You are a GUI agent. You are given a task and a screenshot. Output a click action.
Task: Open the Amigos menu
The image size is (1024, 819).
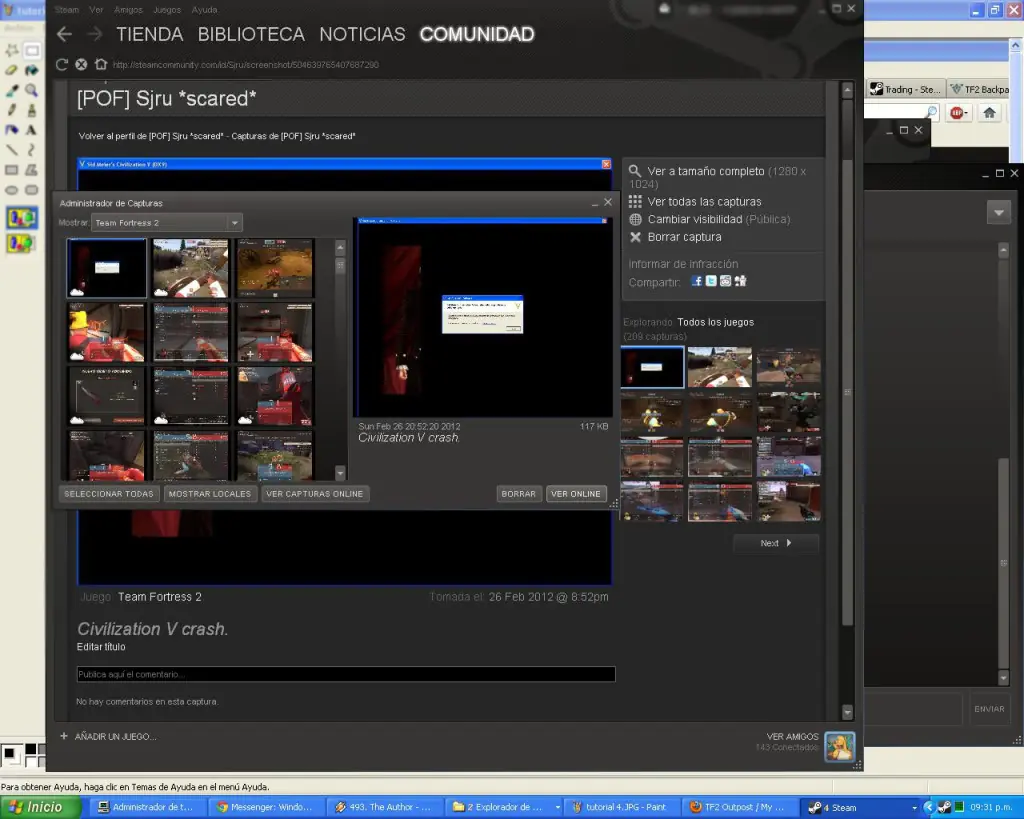128,10
